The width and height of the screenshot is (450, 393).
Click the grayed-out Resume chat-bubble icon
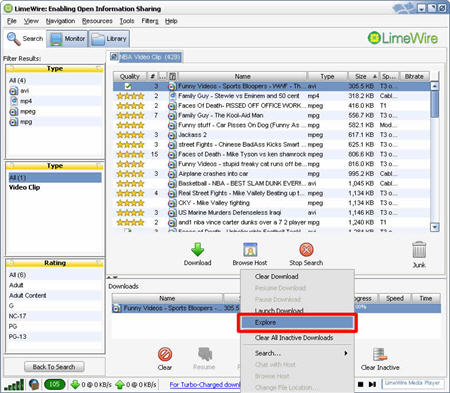coord(205,354)
